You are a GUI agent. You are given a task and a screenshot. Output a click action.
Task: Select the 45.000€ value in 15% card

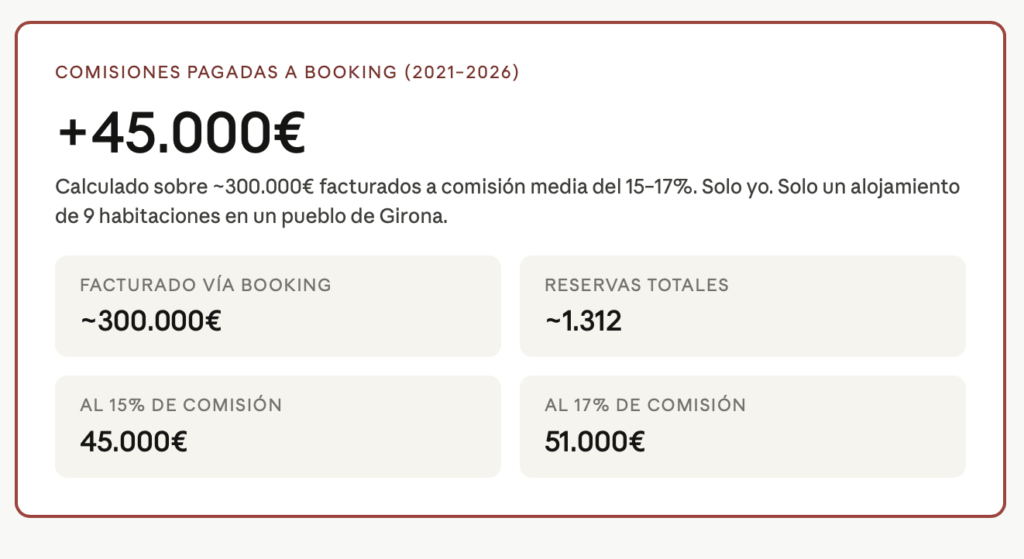point(133,441)
